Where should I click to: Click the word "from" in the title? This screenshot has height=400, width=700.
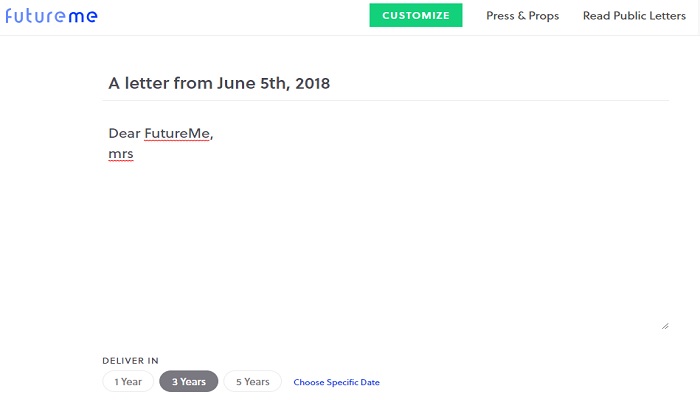click(x=193, y=83)
